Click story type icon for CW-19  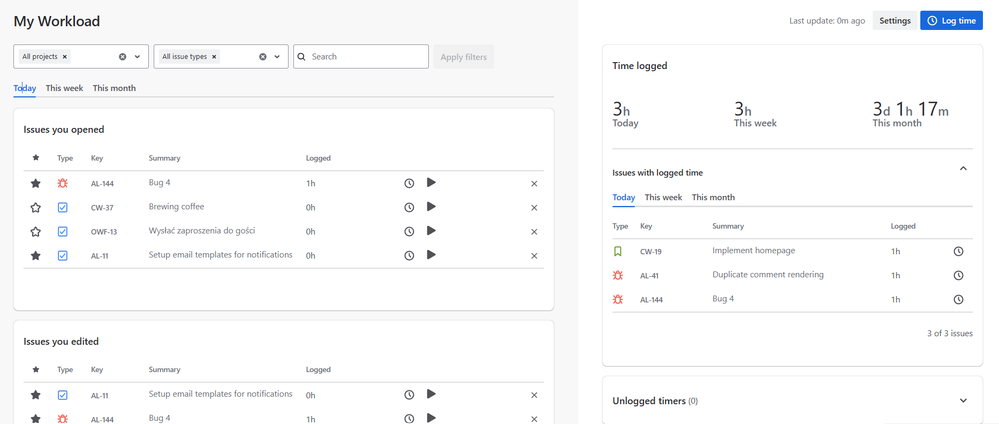pos(617,251)
